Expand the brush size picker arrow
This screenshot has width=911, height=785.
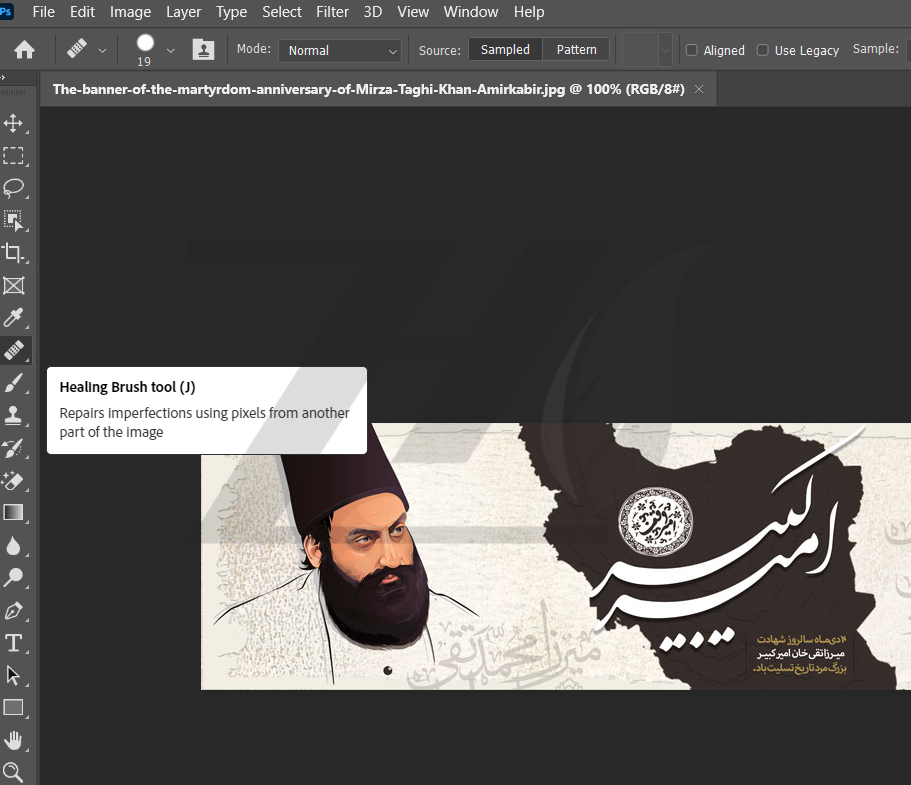(x=170, y=50)
